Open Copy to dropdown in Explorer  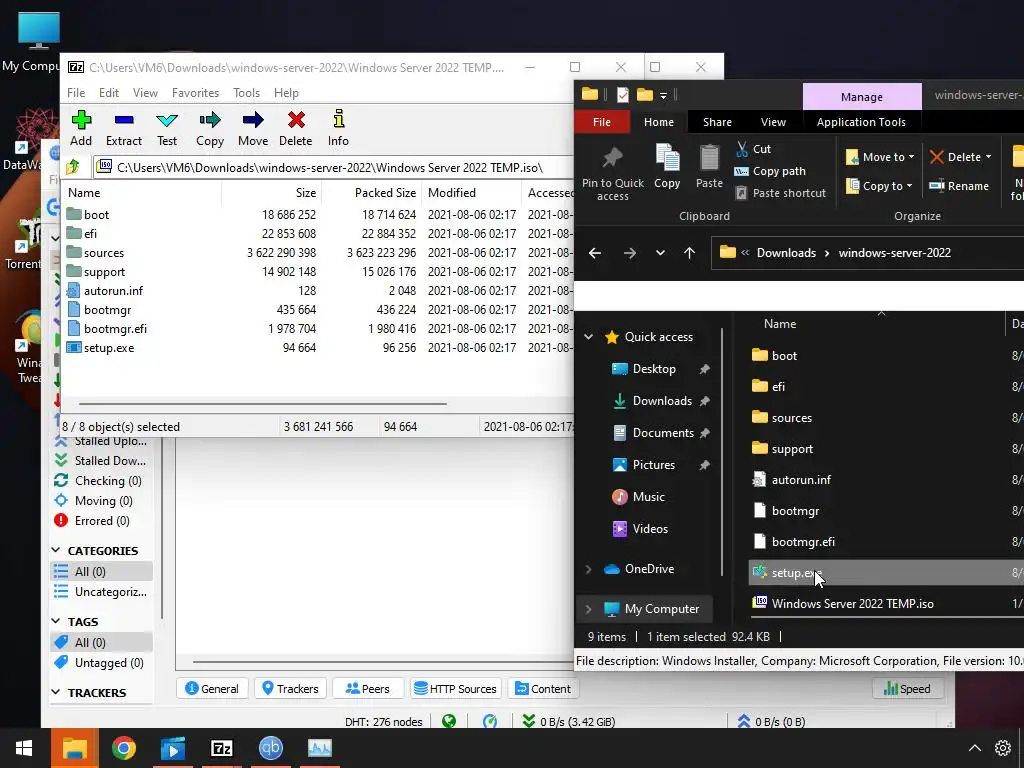click(x=879, y=186)
